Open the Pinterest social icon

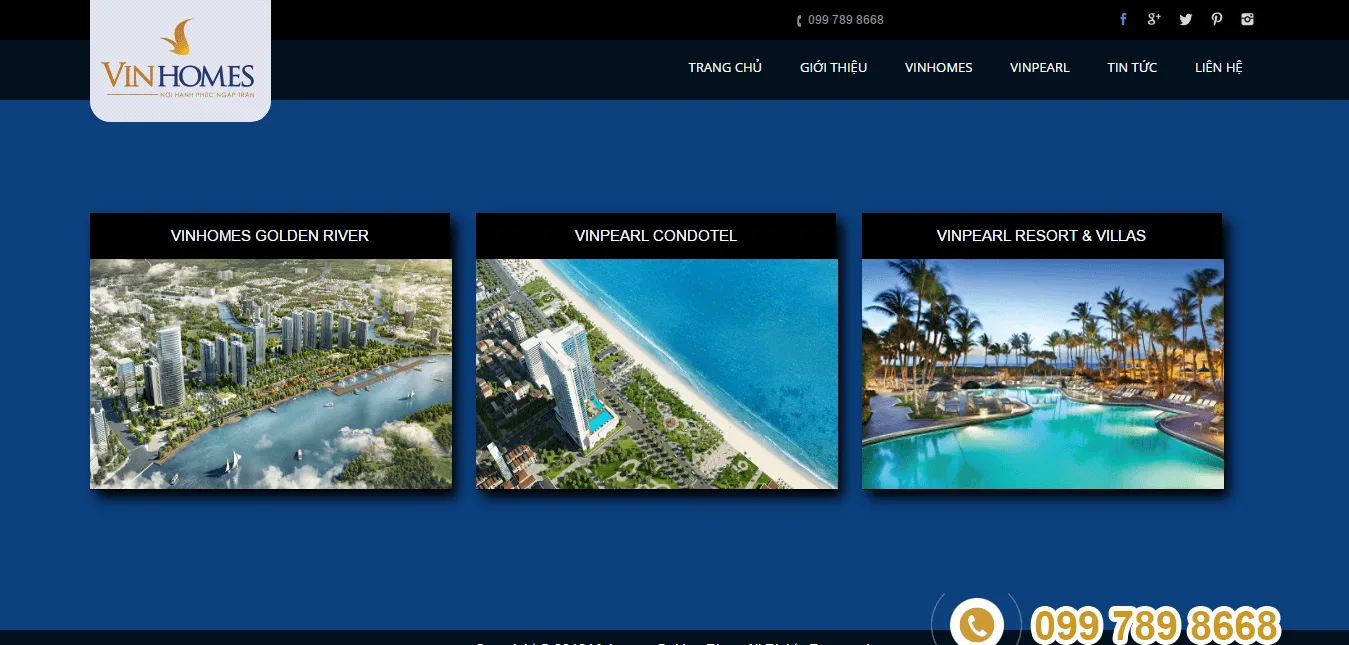(x=1217, y=19)
